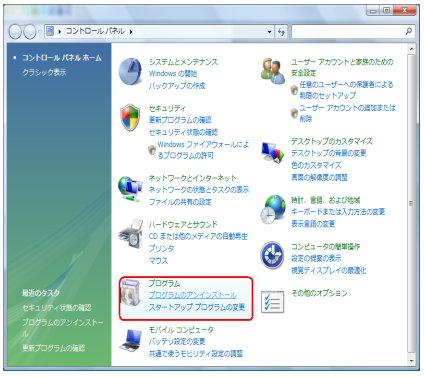Click the Desktop Customization monitor icon

tap(273, 153)
